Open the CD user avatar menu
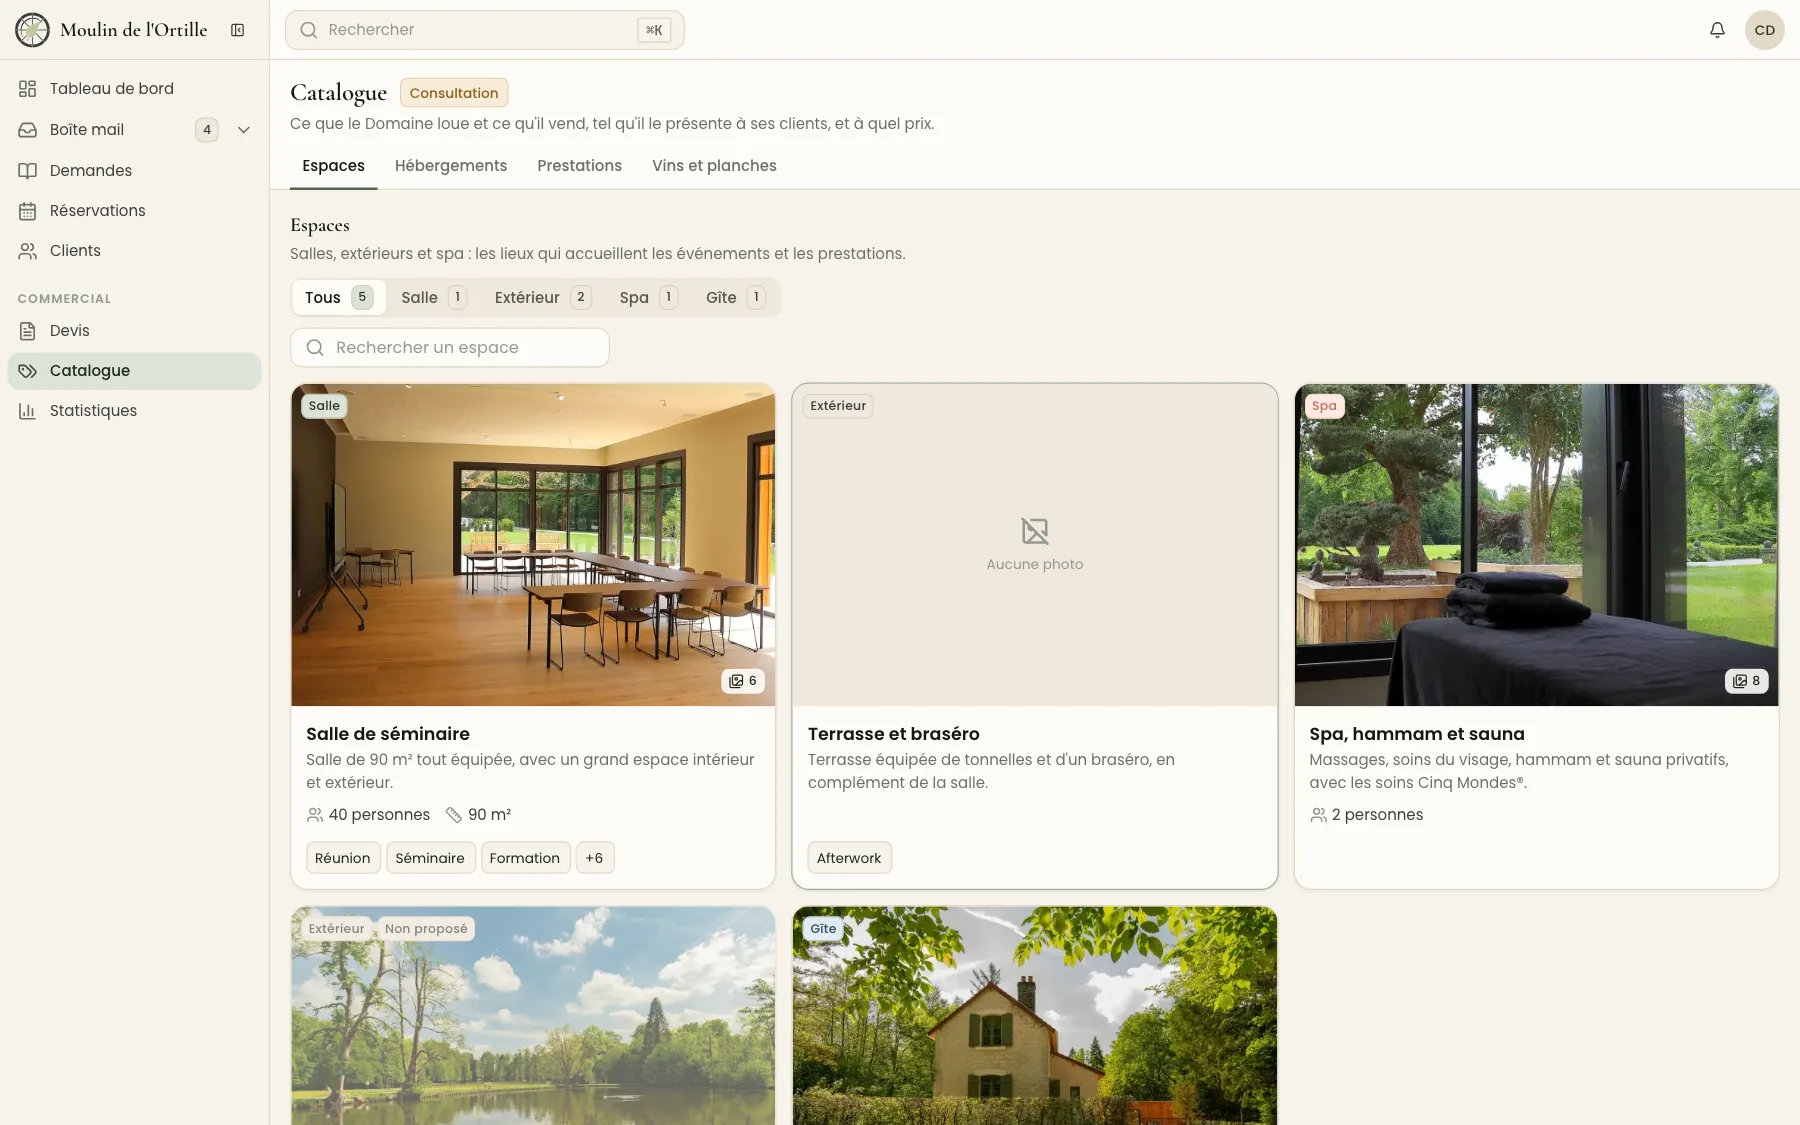Viewport: 1800px width, 1125px height. [x=1764, y=30]
